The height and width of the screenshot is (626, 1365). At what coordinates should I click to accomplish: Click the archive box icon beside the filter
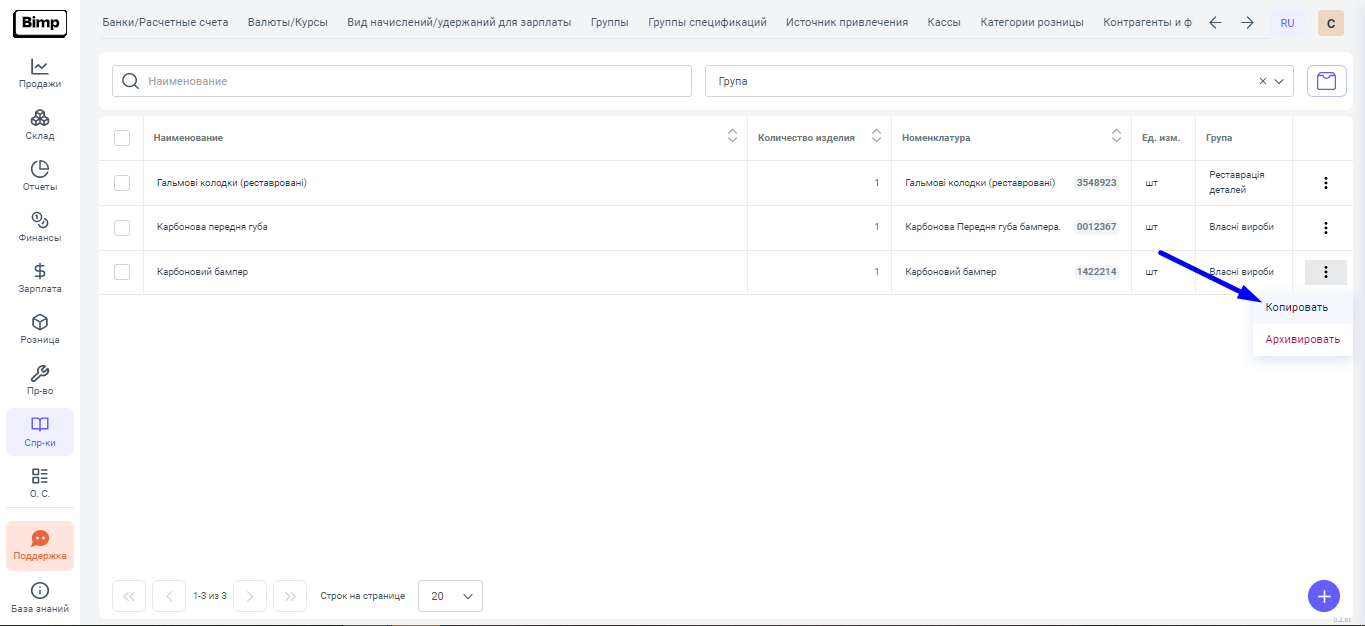tap(1326, 81)
